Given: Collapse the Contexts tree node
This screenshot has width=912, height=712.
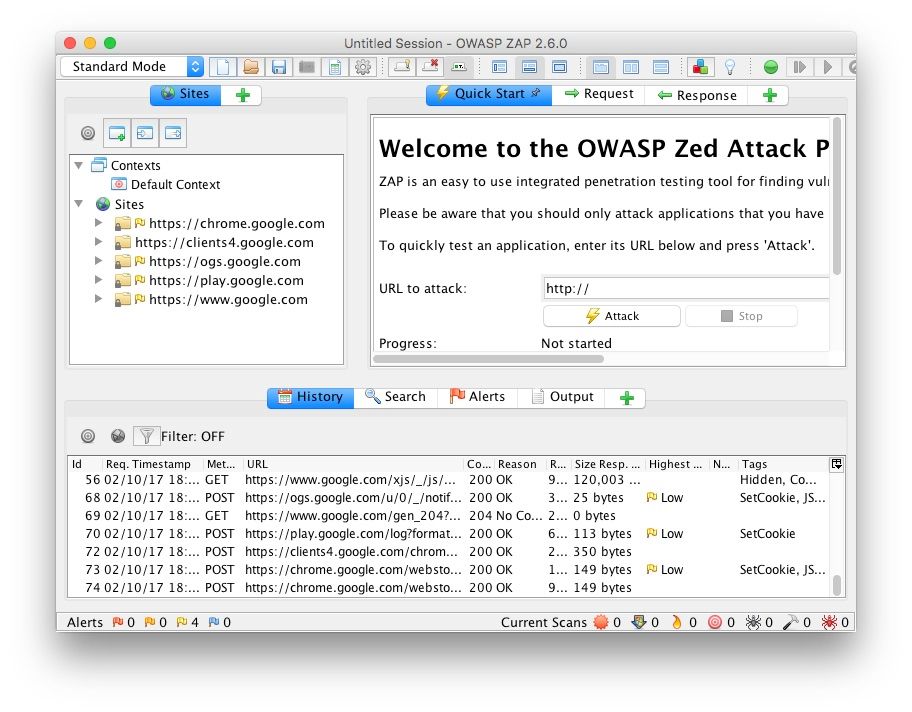Looking at the screenshot, I should (x=79, y=166).
